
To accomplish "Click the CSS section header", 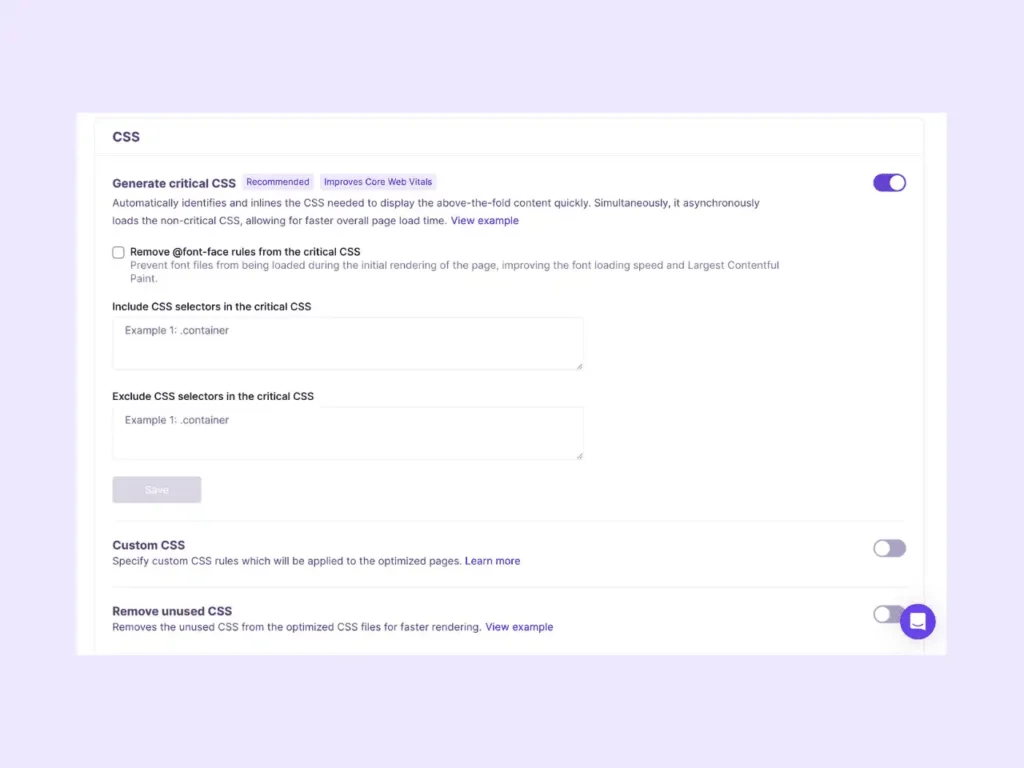I will (126, 137).
